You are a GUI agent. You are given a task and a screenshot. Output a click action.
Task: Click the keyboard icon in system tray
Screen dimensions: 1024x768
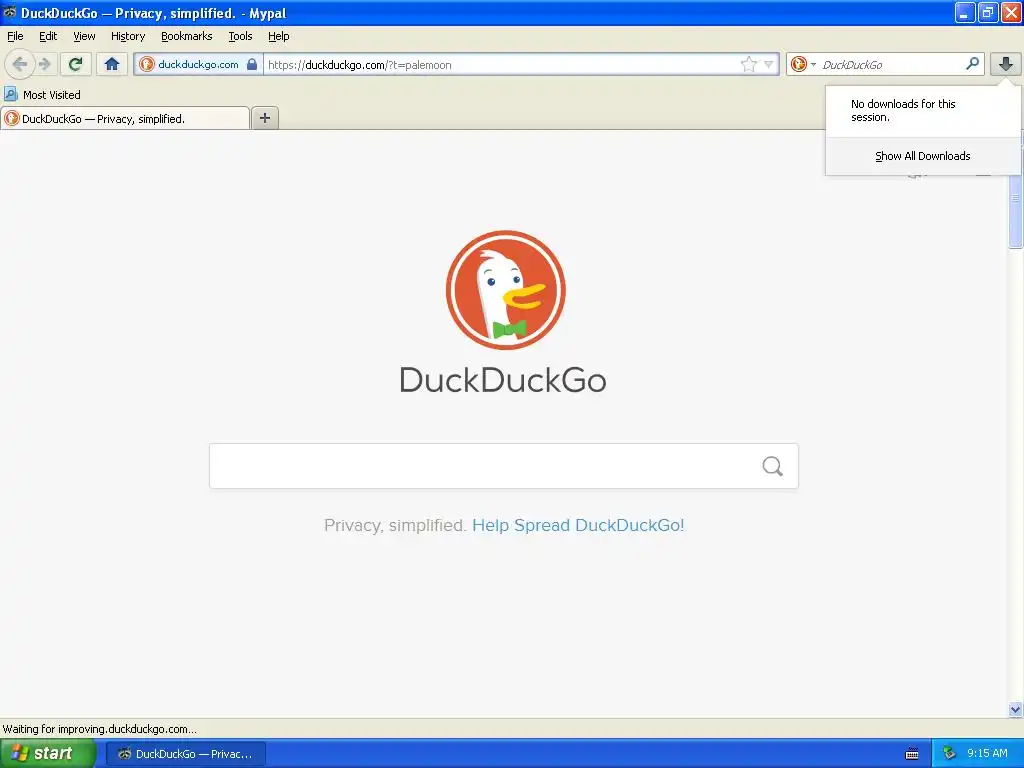(x=912, y=754)
